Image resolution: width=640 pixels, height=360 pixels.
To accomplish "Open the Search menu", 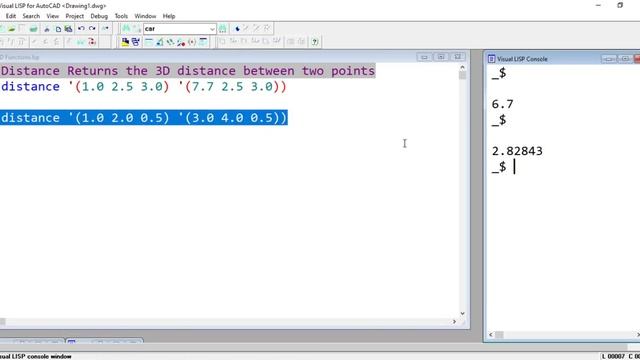I will pos(31,16).
